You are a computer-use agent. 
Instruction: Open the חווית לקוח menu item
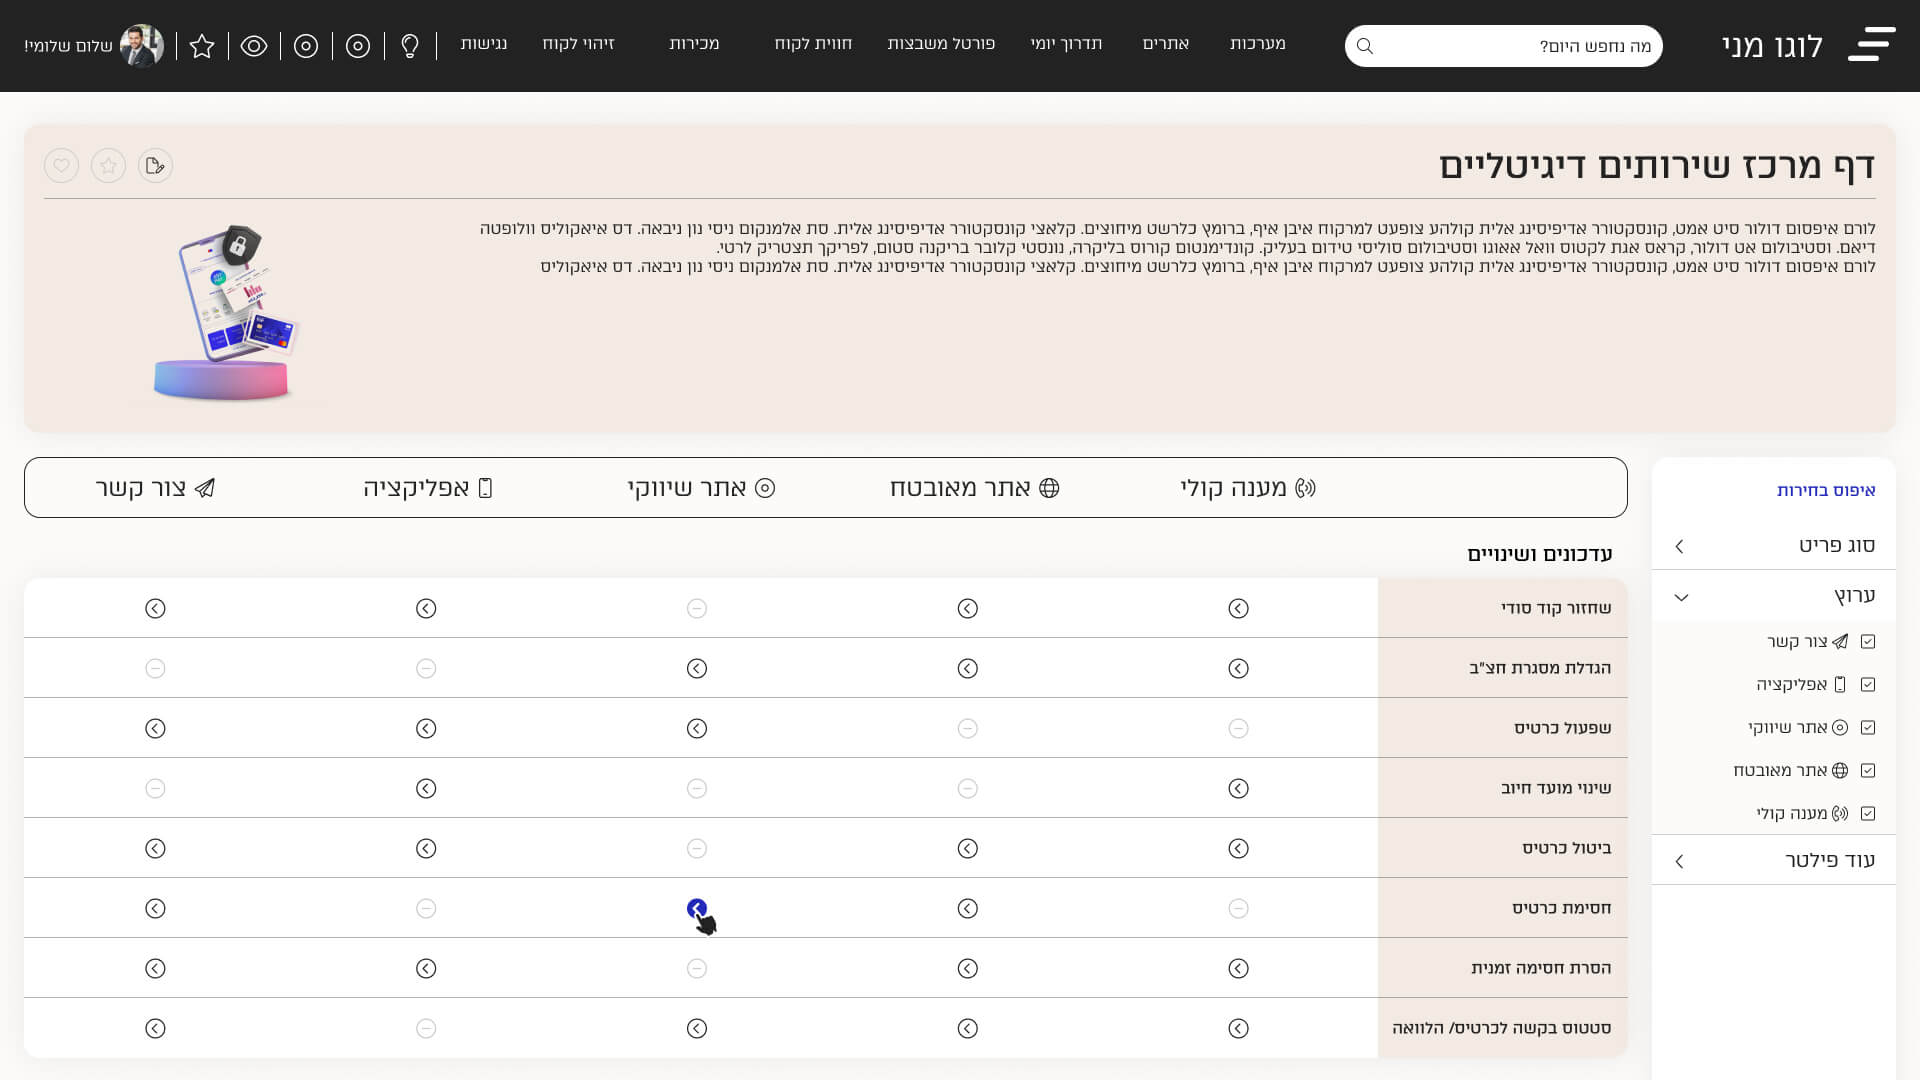coord(813,44)
